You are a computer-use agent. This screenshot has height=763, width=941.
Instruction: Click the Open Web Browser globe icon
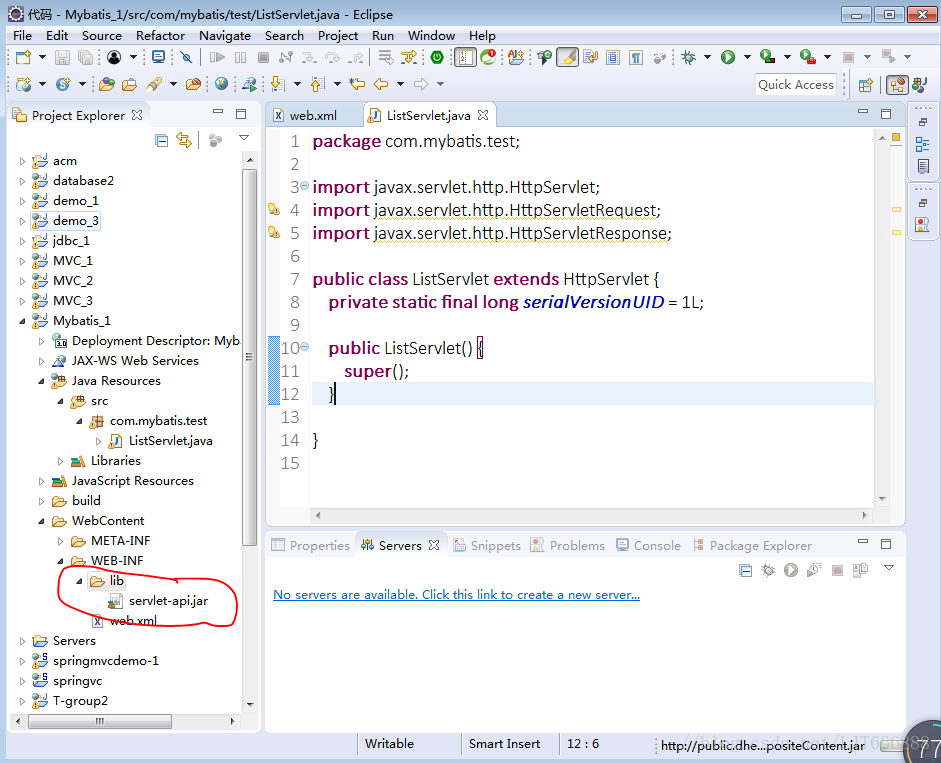click(221, 84)
